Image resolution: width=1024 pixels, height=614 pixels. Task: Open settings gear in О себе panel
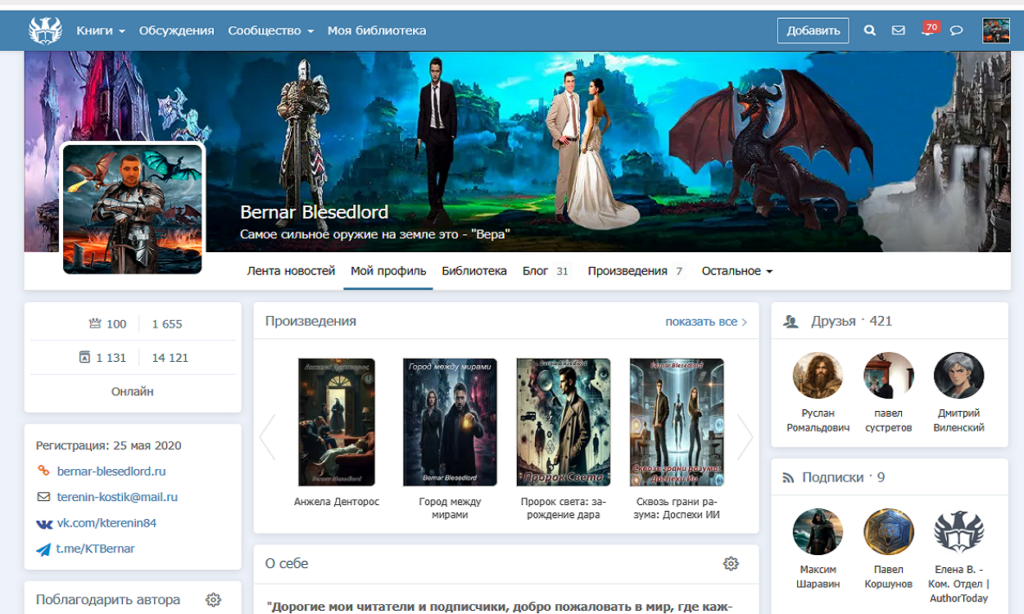[x=731, y=564]
